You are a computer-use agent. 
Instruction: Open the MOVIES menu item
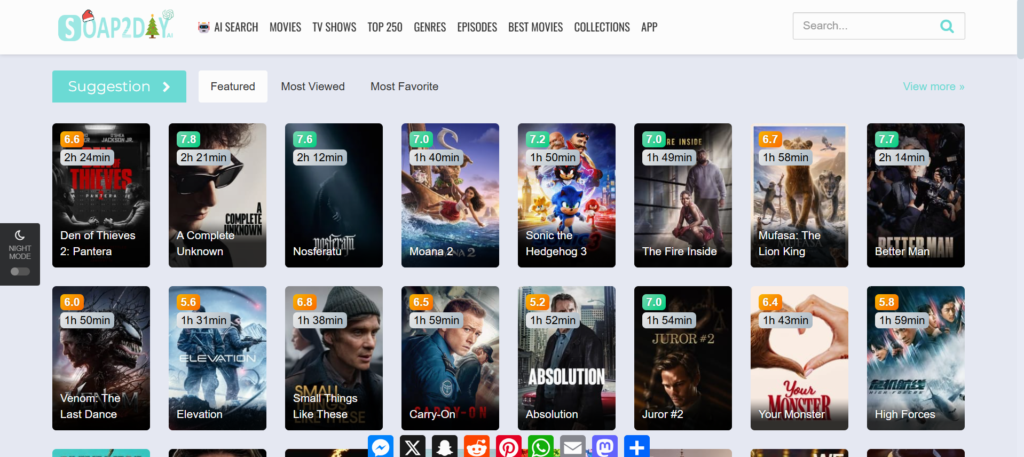[285, 27]
